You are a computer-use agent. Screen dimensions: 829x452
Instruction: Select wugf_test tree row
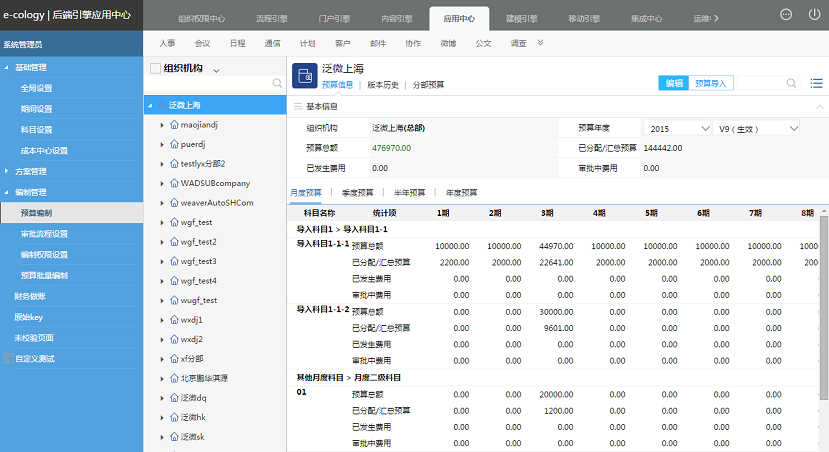[x=215, y=300]
